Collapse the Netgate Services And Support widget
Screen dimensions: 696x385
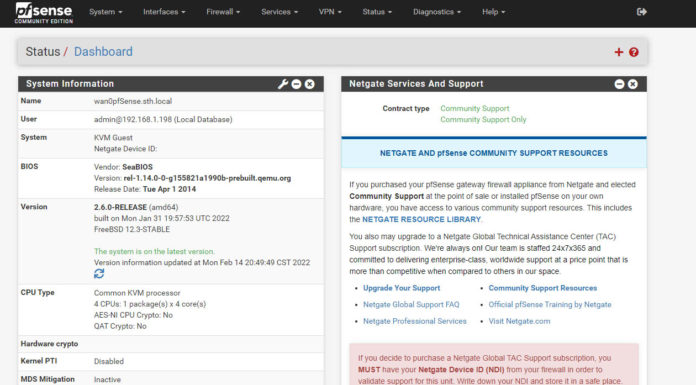pyautogui.click(x=619, y=84)
